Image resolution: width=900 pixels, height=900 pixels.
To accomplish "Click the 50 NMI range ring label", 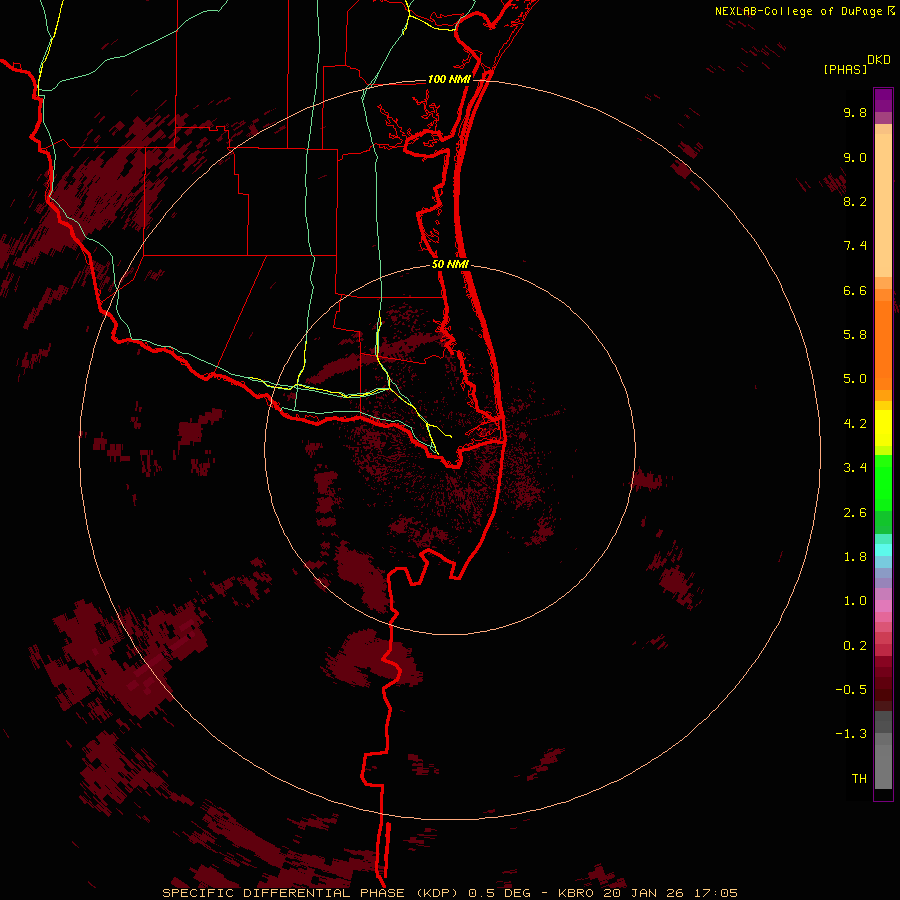I will pos(451,265).
